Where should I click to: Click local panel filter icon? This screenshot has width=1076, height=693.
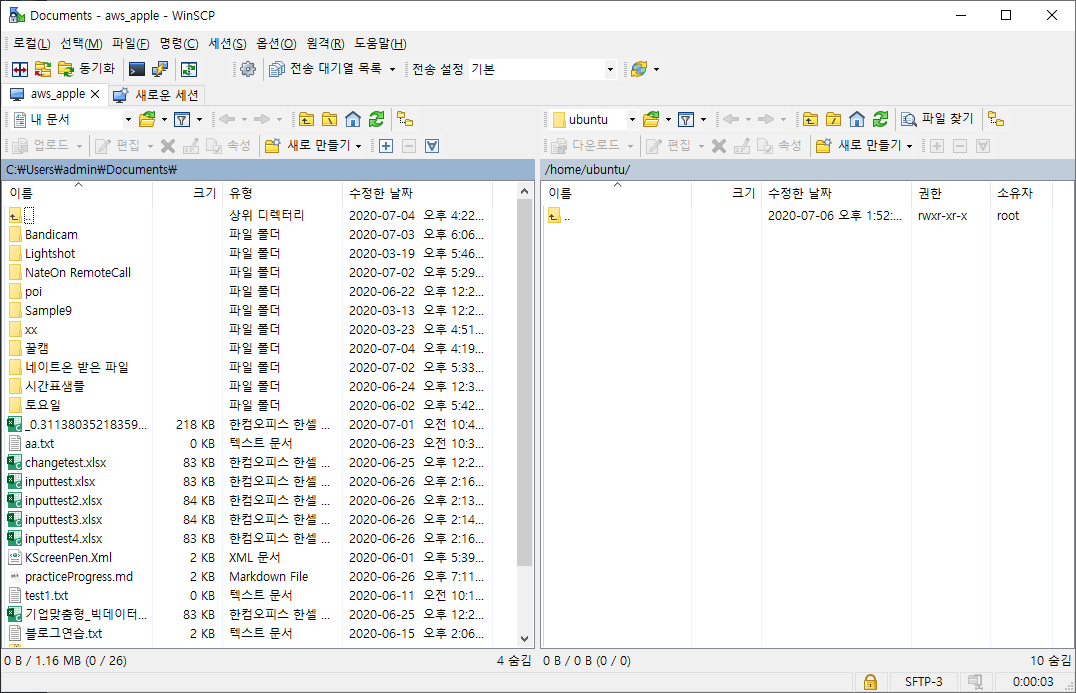[182, 119]
